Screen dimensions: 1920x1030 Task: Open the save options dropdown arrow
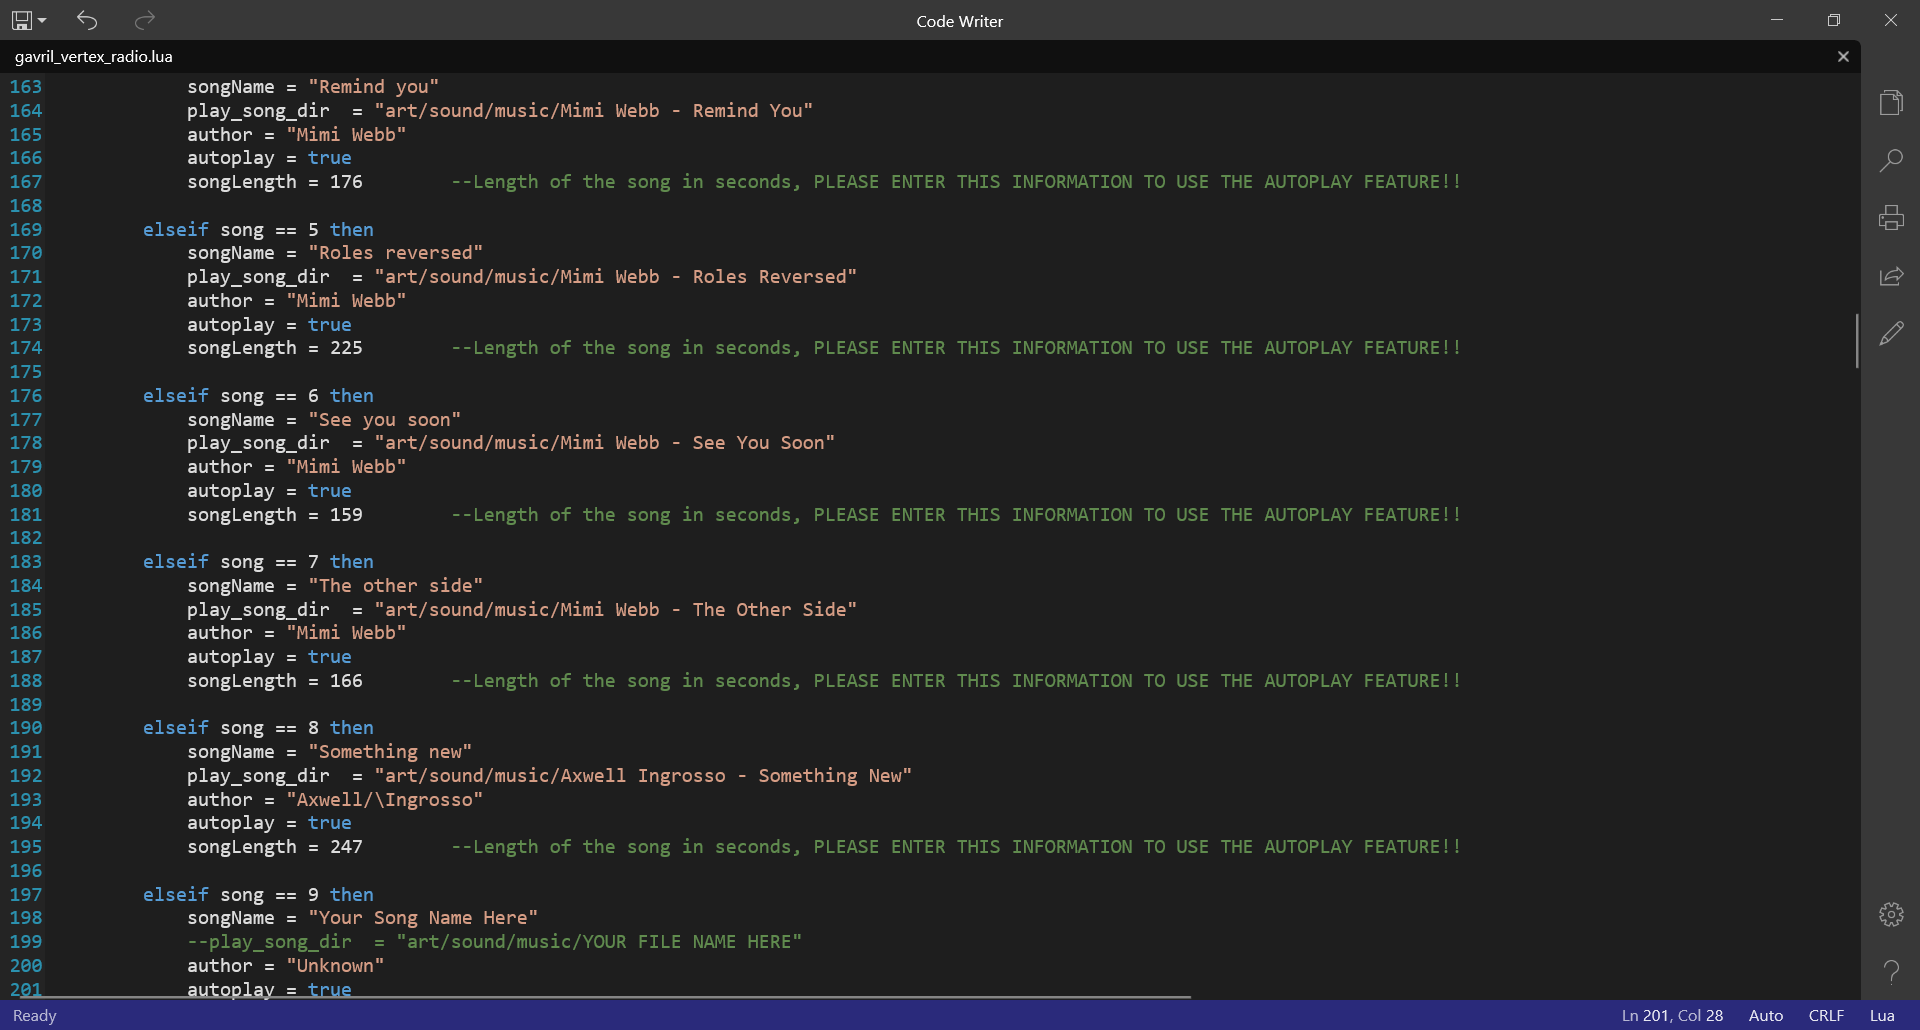42,20
